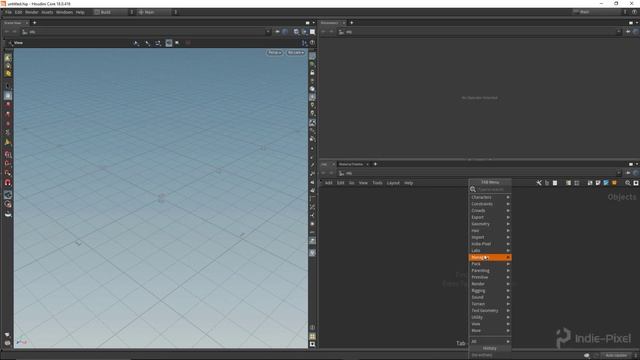Image resolution: width=640 pixels, height=360 pixels.
Task: Toggle the highlighted selection mode icon in viewport toolbar
Action: pyautogui.click(x=169, y=43)
